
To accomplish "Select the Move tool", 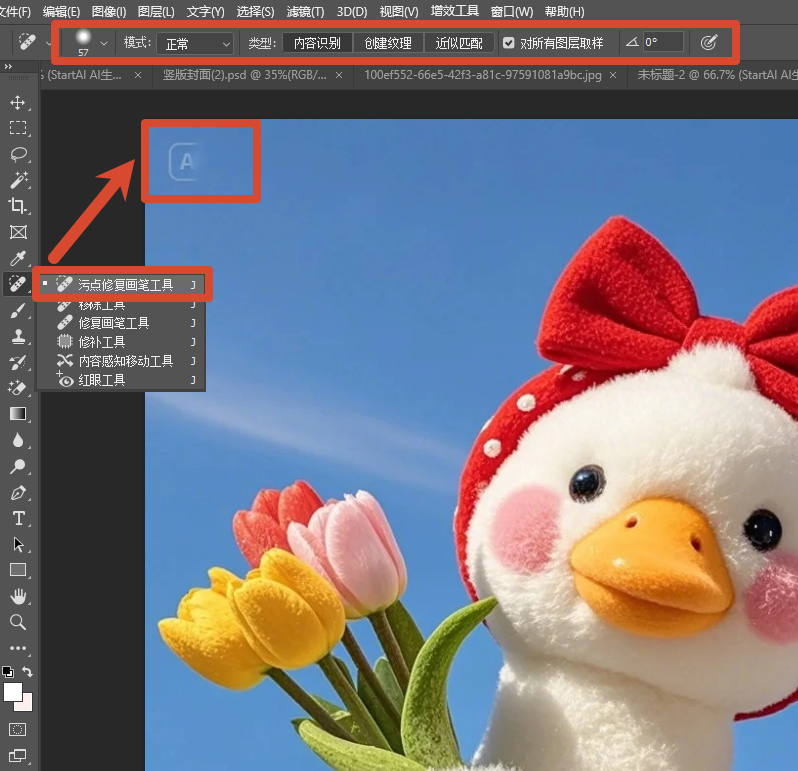I will (x=18, y=102).
